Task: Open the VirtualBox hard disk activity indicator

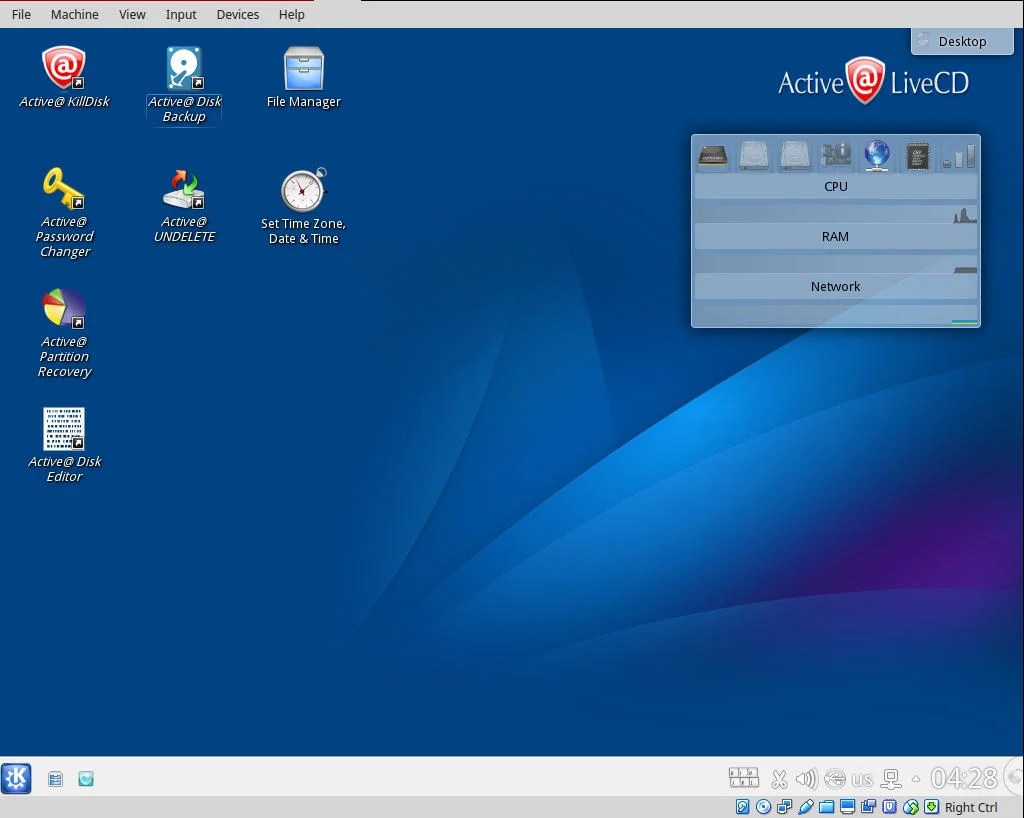Action: click(743, 807)
